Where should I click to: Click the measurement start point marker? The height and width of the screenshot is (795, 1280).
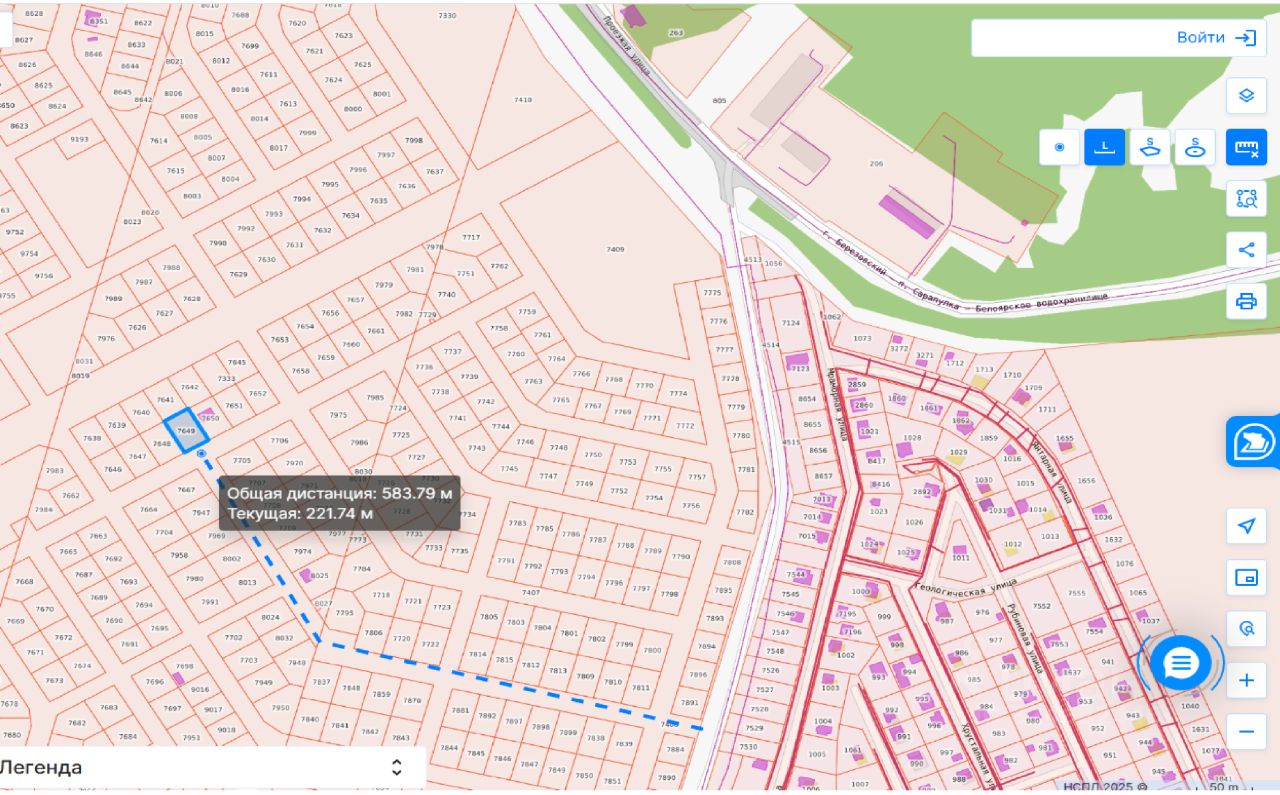(201, 454)
